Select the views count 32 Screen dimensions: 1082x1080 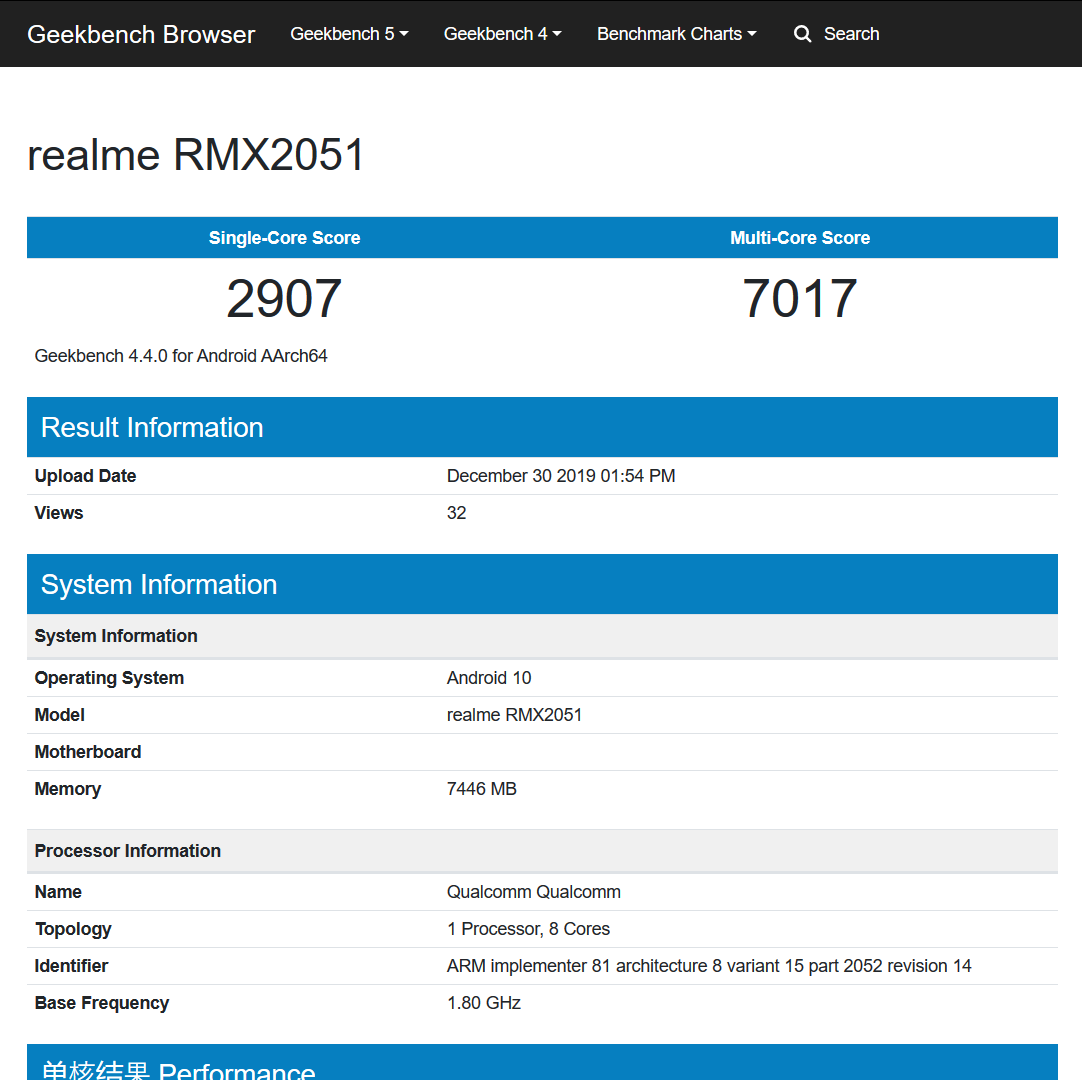[456, 513]
